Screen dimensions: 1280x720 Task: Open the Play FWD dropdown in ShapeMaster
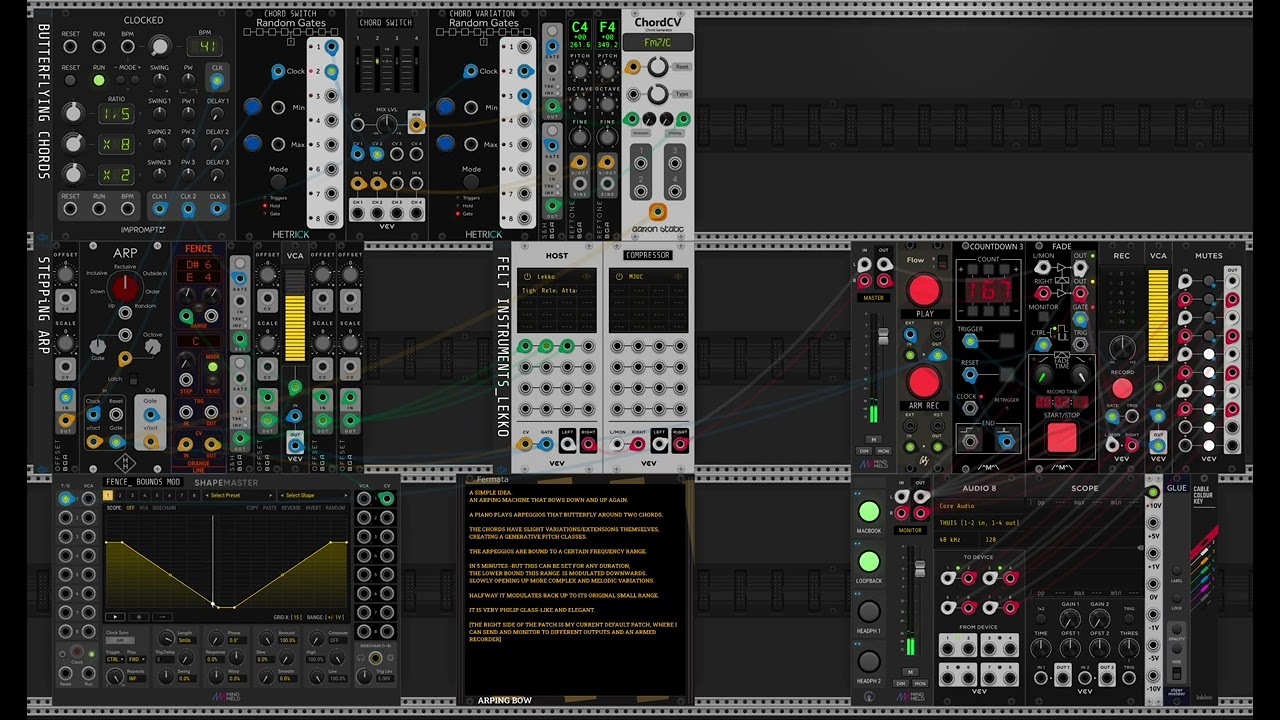tap(135, 659)
